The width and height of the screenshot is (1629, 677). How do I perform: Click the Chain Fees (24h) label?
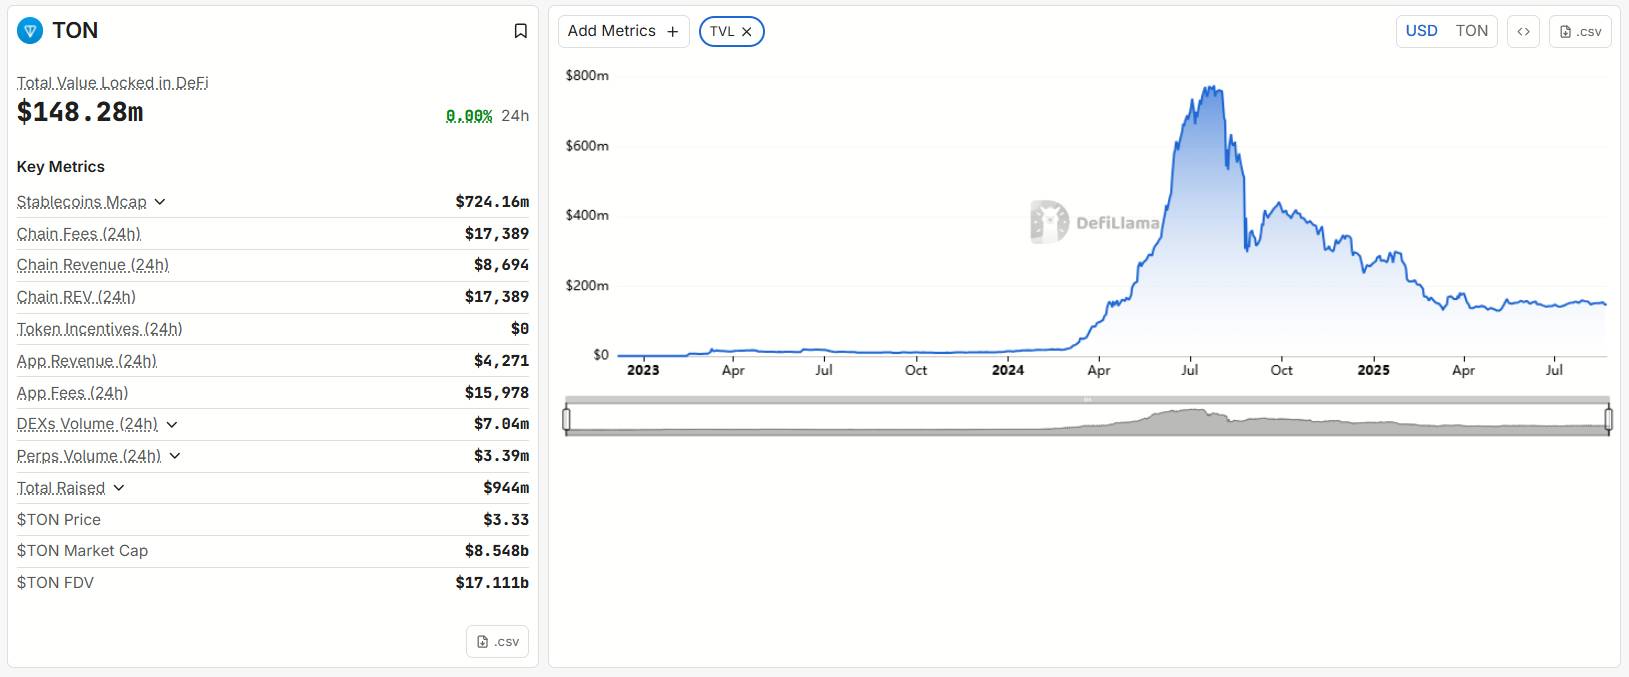79,234
